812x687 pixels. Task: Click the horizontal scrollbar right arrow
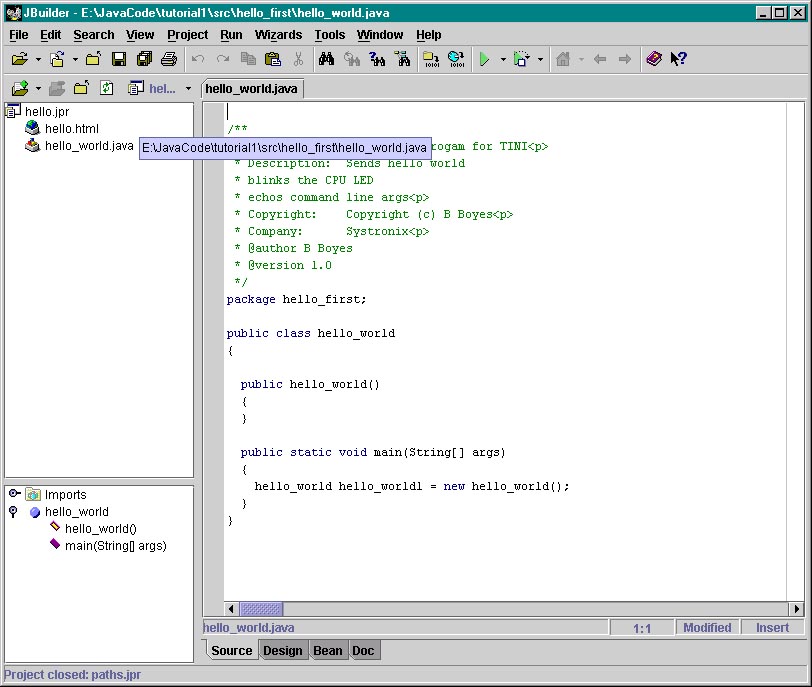click(x=796, y=608)
